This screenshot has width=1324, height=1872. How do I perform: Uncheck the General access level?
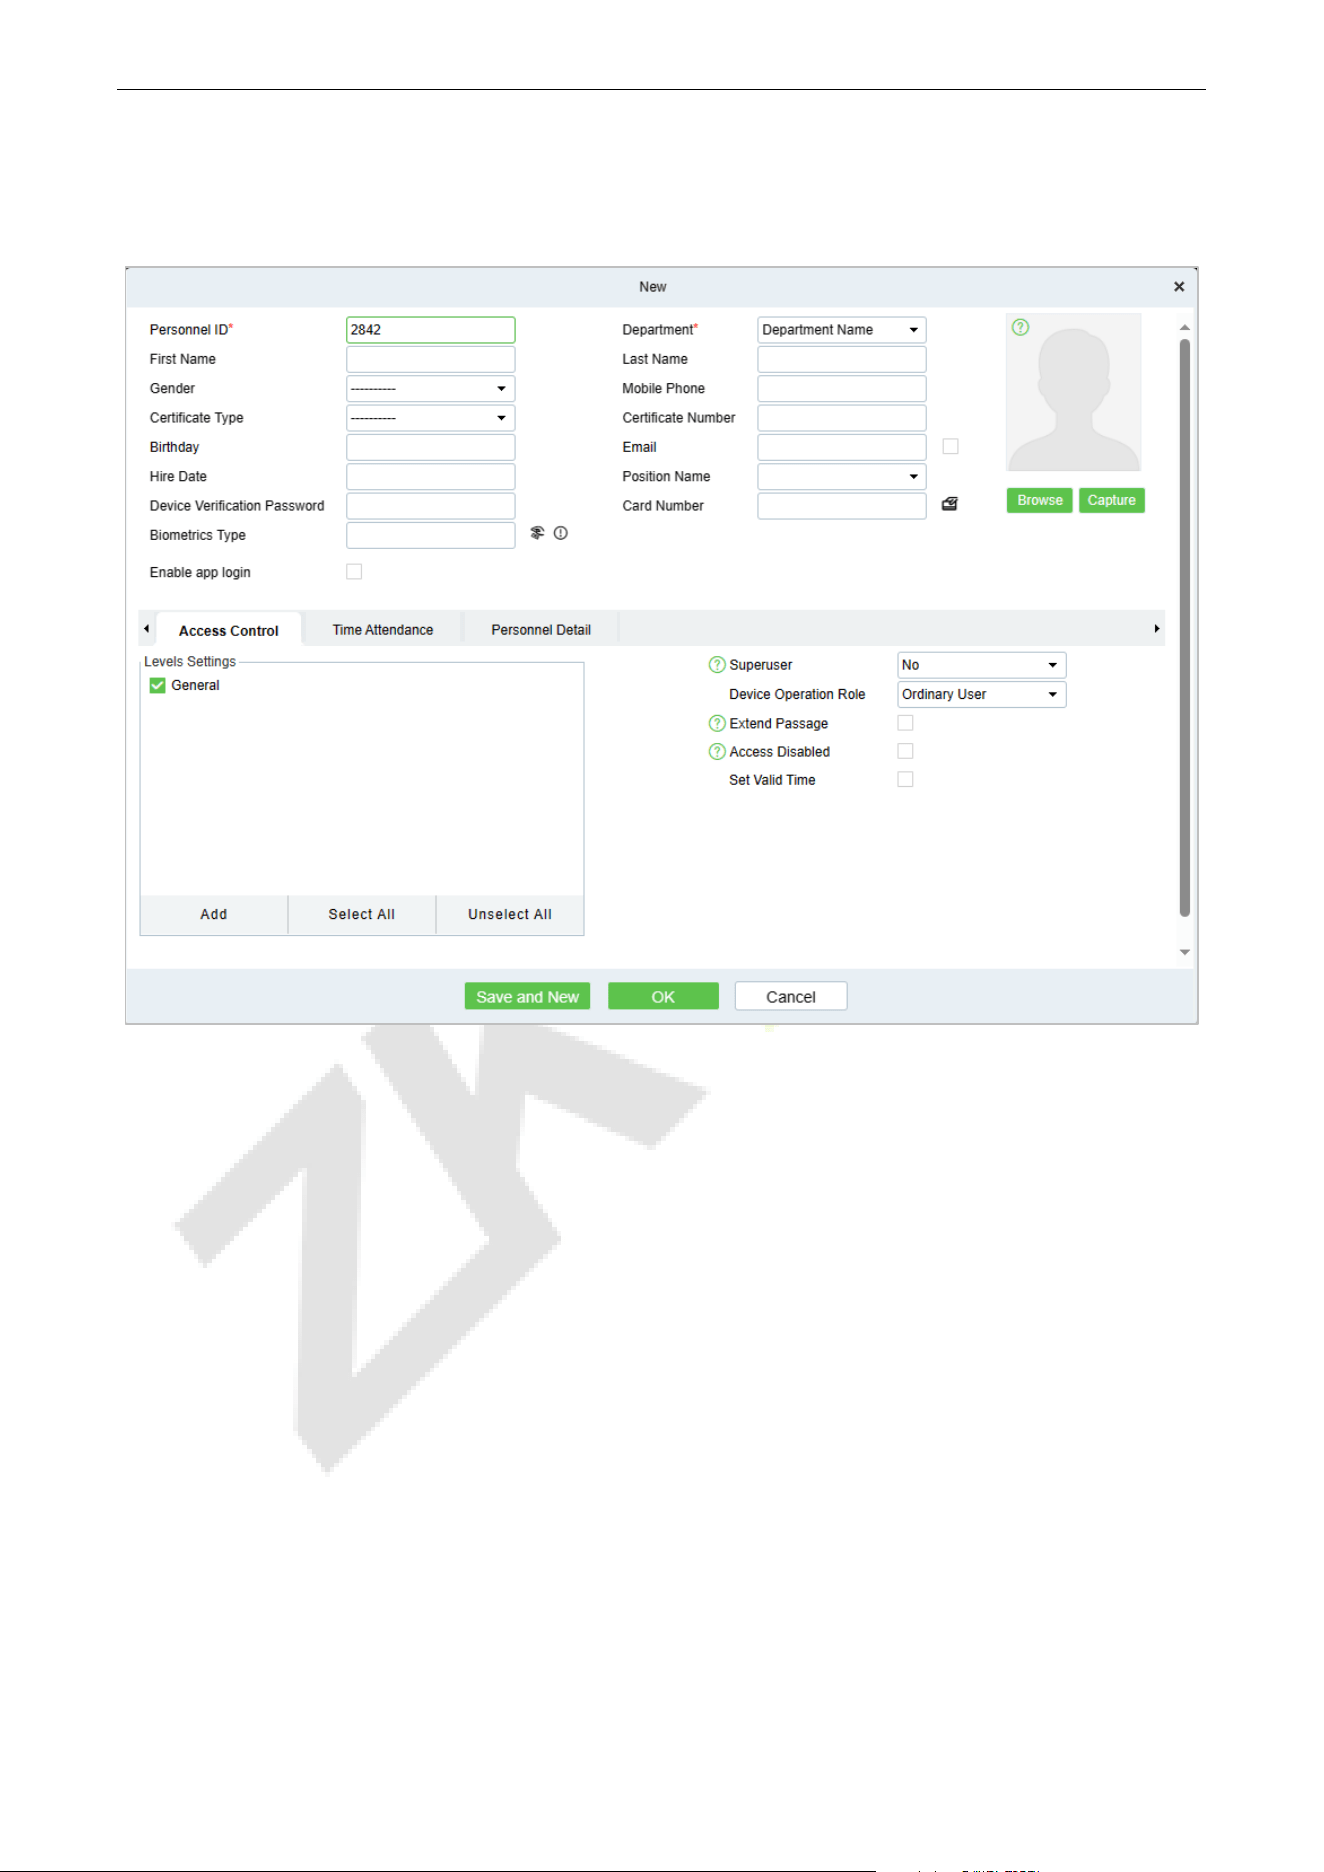[x=158, y=685]
